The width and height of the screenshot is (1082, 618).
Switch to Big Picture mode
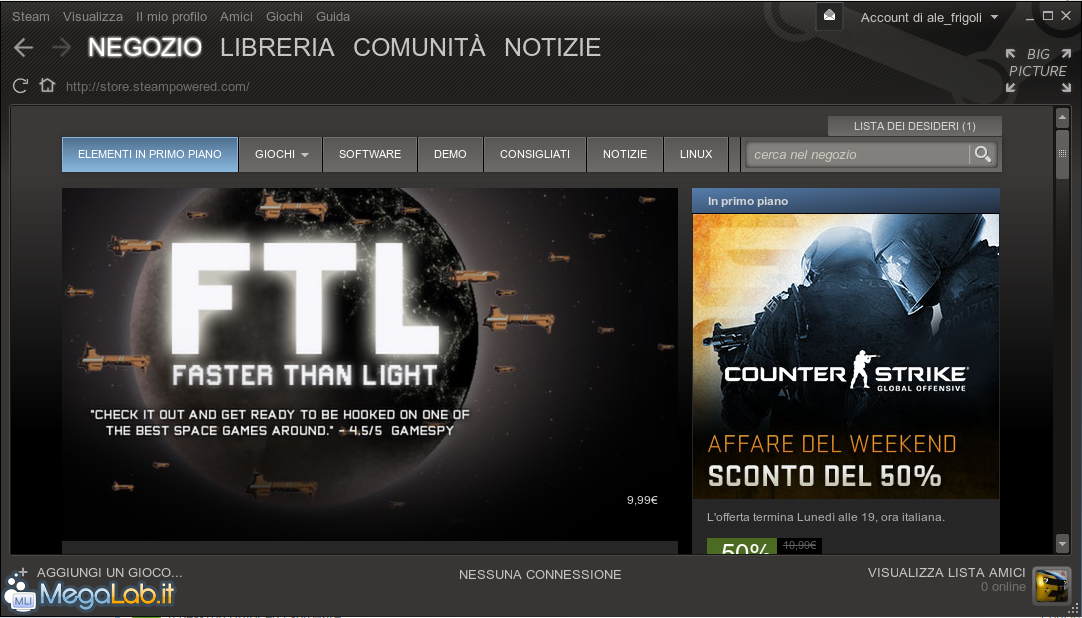tap(1036, 70)
